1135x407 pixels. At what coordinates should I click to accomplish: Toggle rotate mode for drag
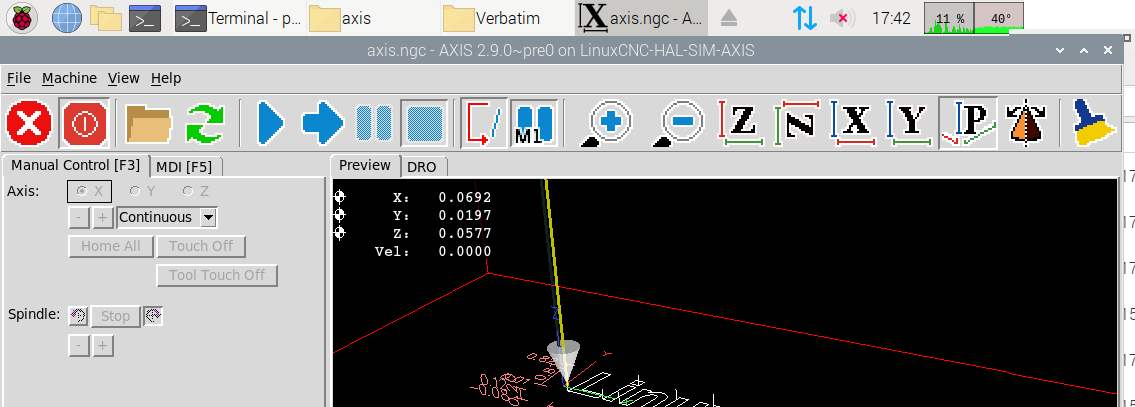1027,122
